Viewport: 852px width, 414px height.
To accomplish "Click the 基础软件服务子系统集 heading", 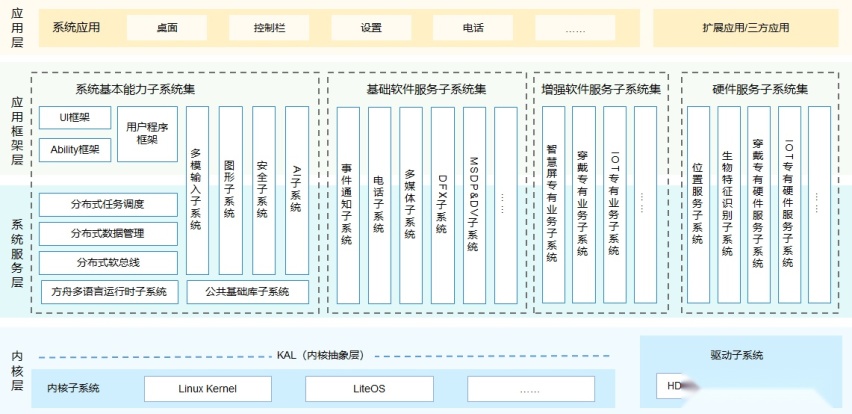I will (427, 89).
